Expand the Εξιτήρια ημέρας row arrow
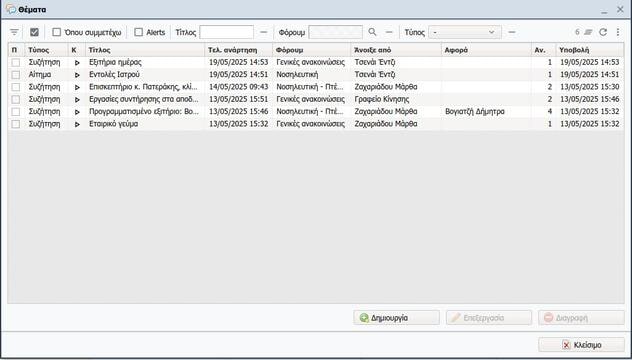The height and width of the screenshot is (360, 632). 77,63
